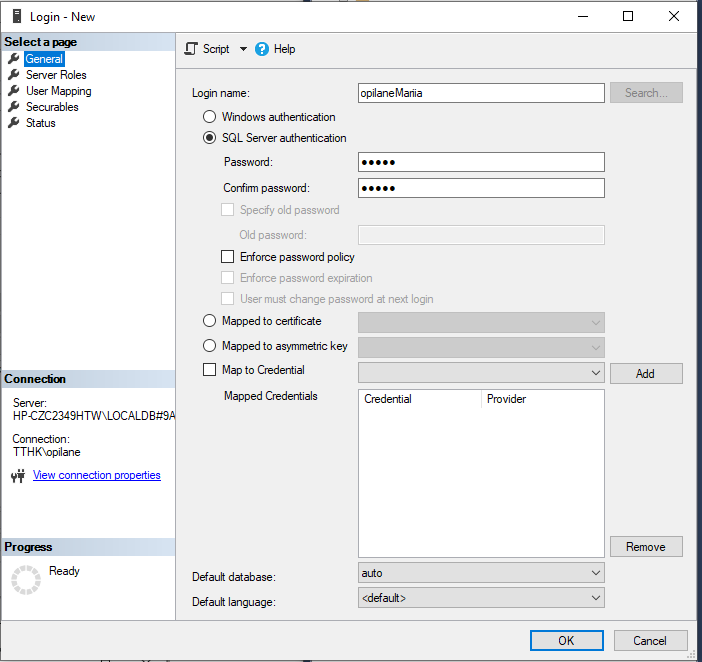Select Windows authentication radio button

pos(210,117)
